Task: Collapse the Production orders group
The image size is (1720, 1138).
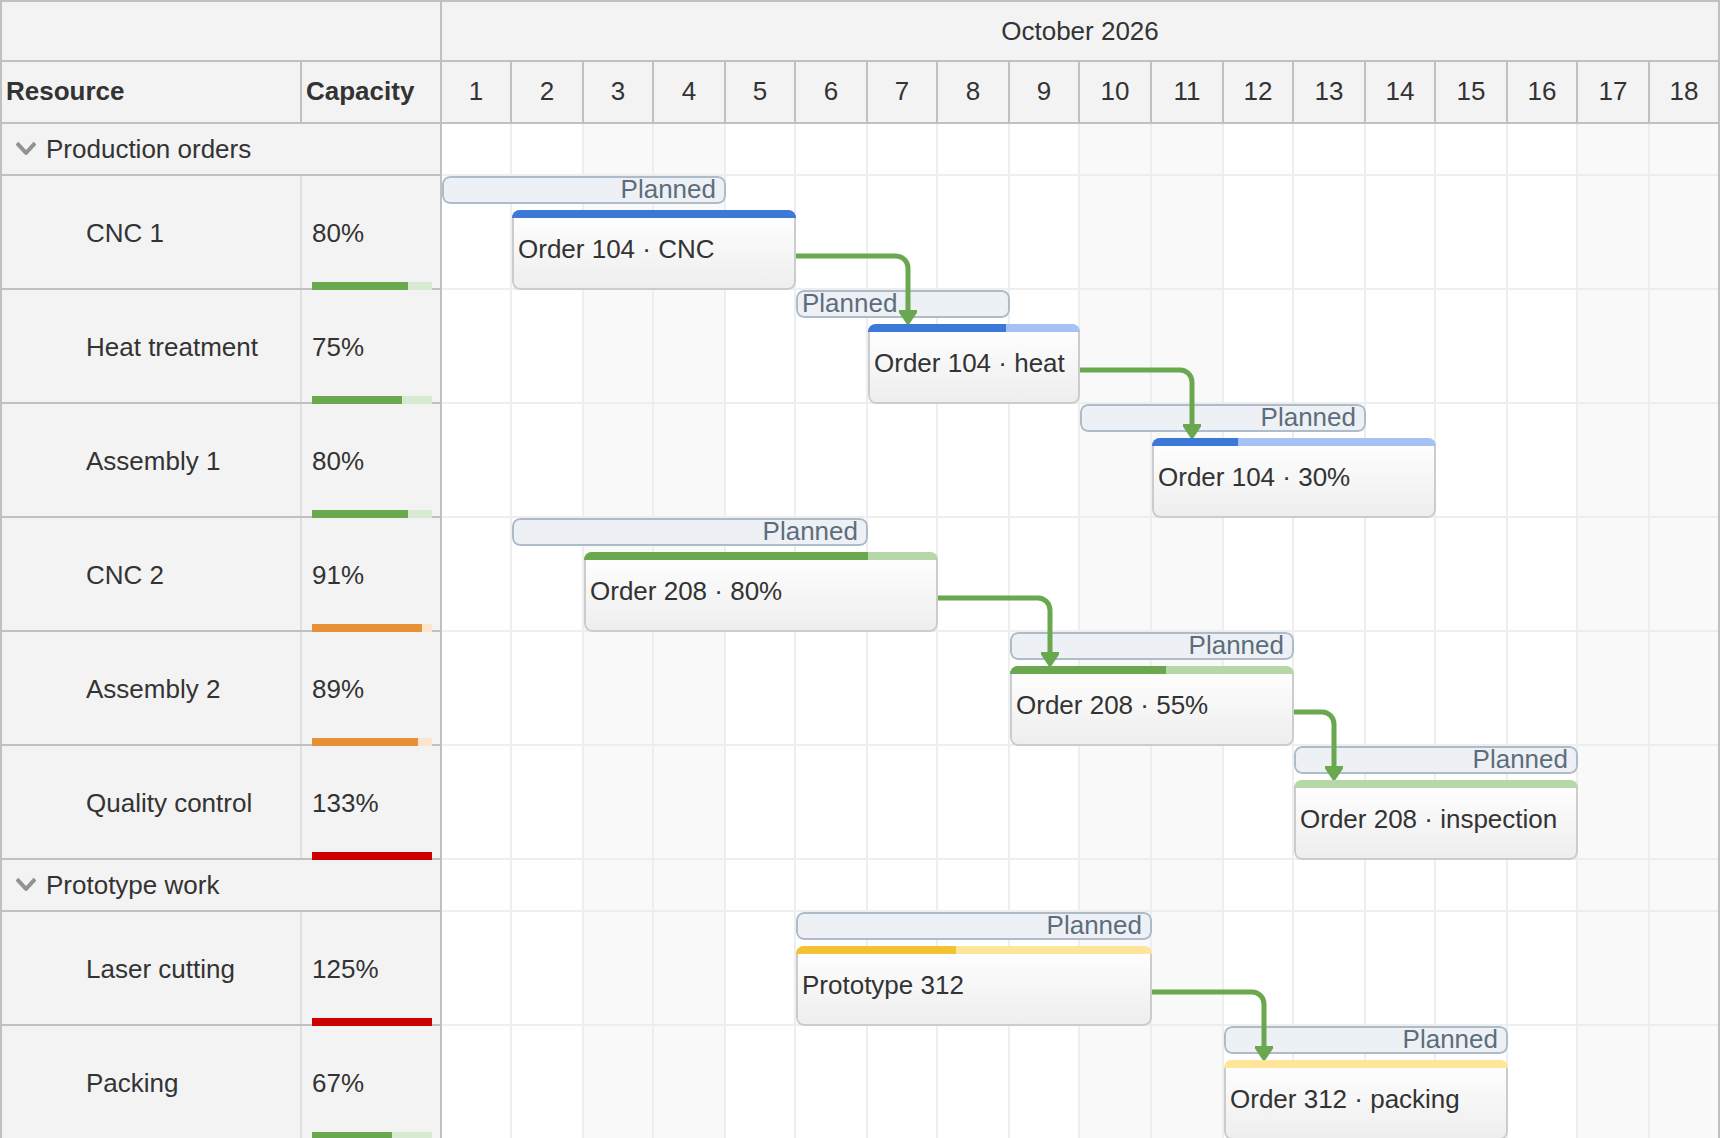Action: [26, 149]
